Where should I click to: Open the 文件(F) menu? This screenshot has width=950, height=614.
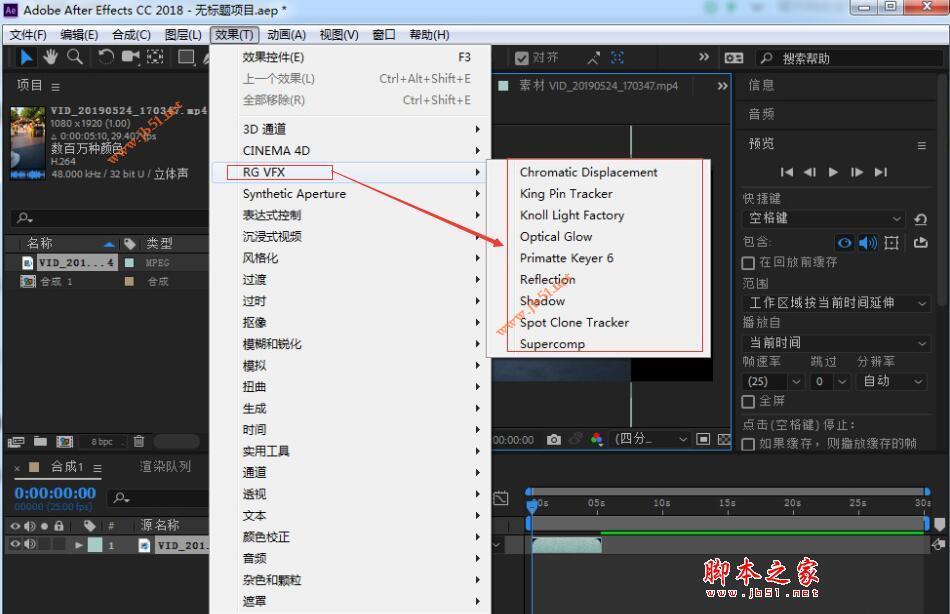point(28,35)
